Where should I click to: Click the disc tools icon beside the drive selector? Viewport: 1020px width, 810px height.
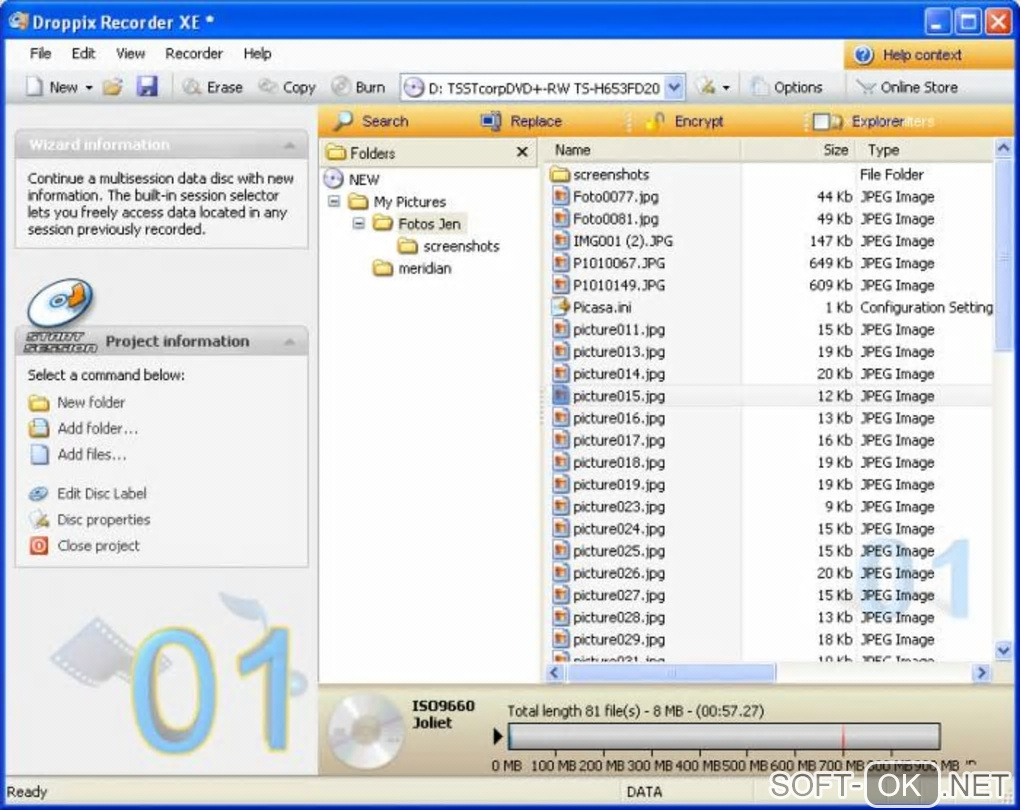(706, 87)
